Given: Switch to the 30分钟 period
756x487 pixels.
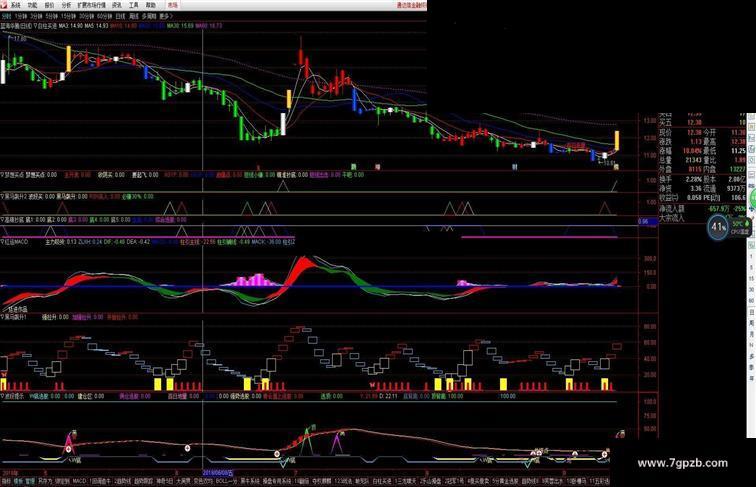Looking at the screenshot, I should point(87,16).
